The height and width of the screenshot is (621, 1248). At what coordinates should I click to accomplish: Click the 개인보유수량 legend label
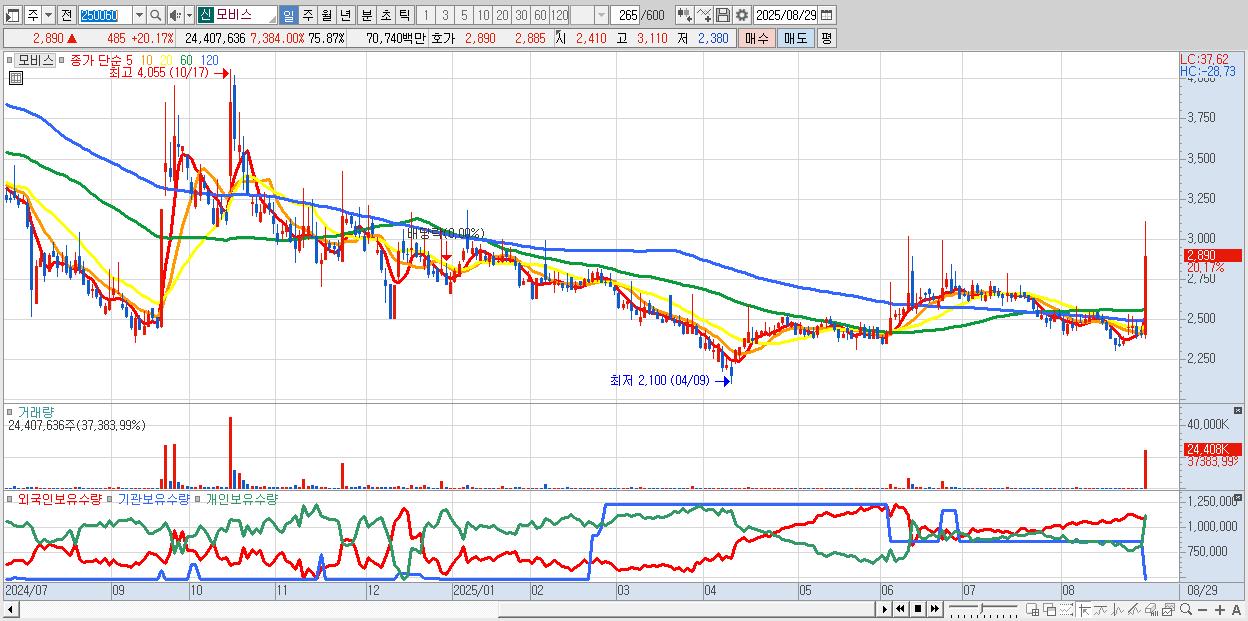point(241,498)
